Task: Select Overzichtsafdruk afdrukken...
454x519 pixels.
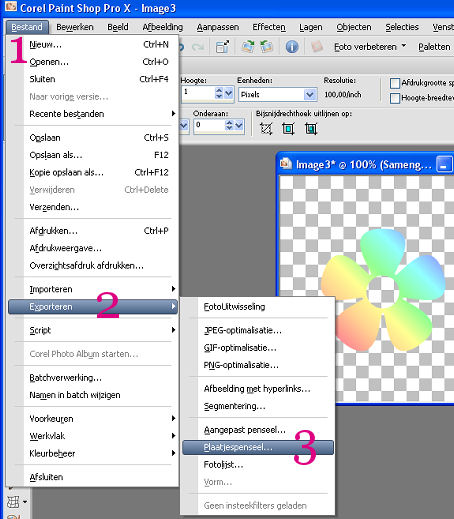Action: tap(93, 266)
